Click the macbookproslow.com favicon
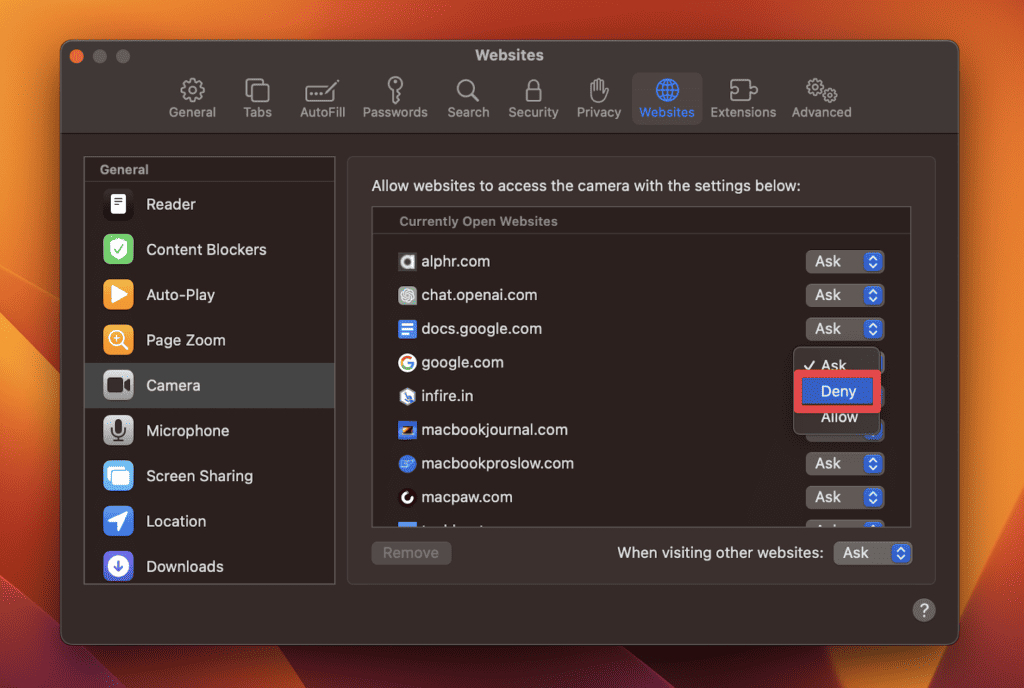1024x688 pixels. (x=407, y=463)
